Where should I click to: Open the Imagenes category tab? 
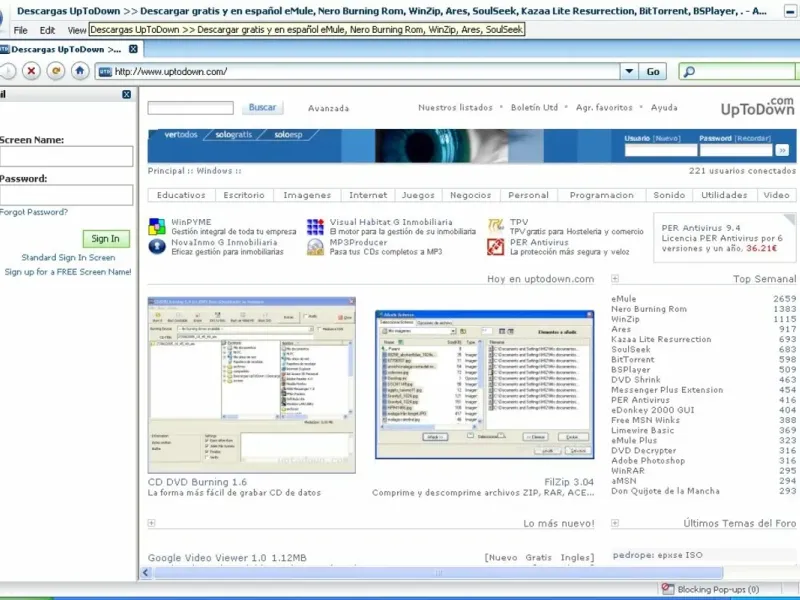tap(307, 195)
